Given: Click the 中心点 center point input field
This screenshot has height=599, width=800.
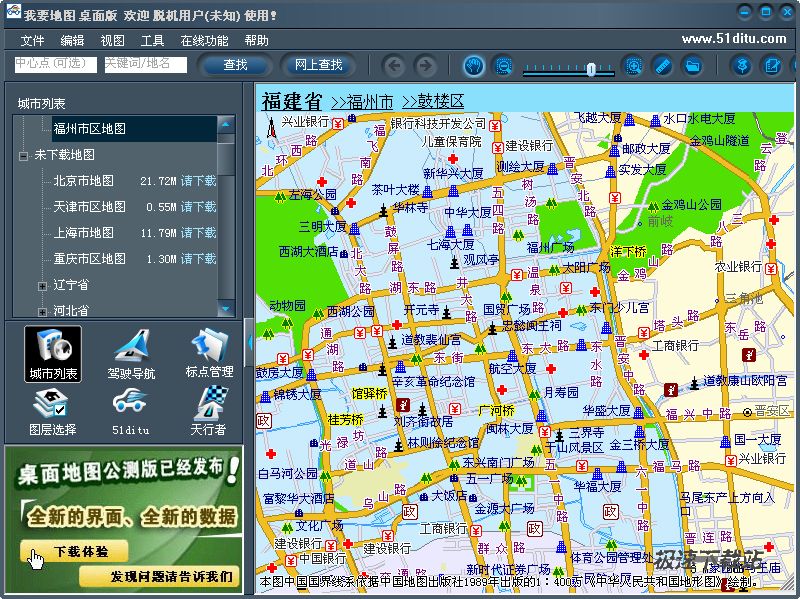Looking at the screenshot, I should [55, 64].
